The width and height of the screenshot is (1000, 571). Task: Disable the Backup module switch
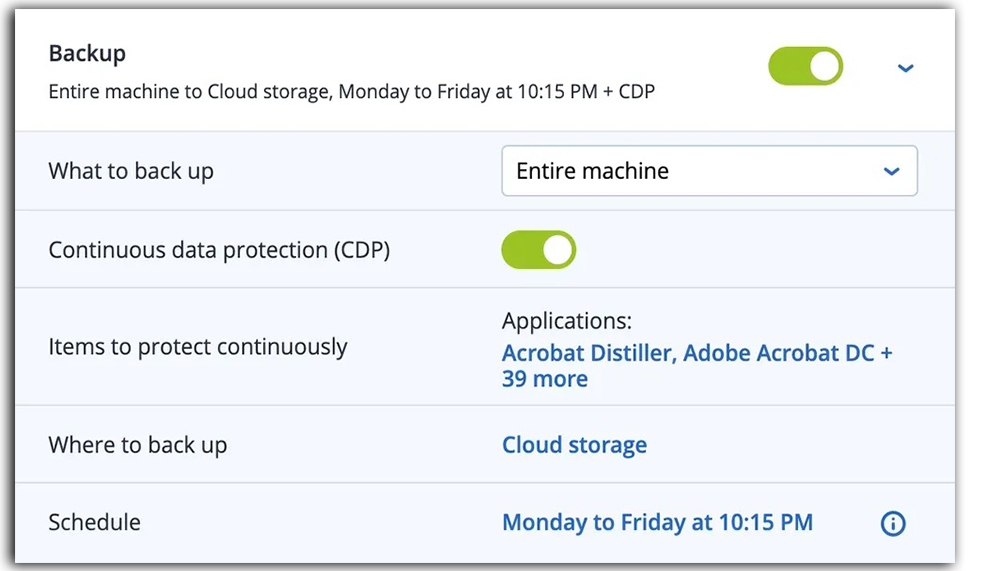pos(805,66)
